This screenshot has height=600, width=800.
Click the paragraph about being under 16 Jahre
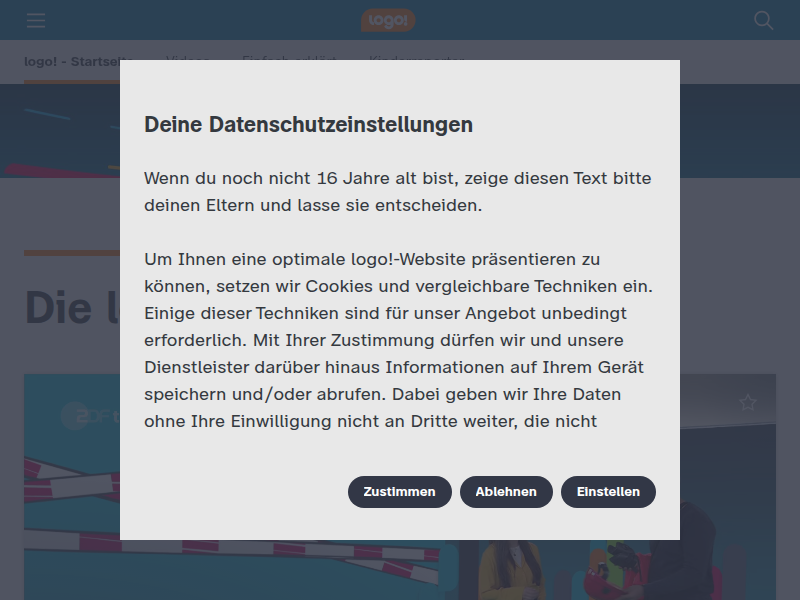click(397, 192)
